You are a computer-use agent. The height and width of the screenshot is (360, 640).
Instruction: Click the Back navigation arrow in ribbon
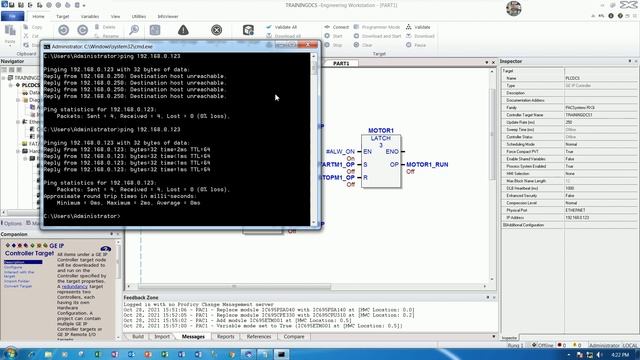point(63,30)
